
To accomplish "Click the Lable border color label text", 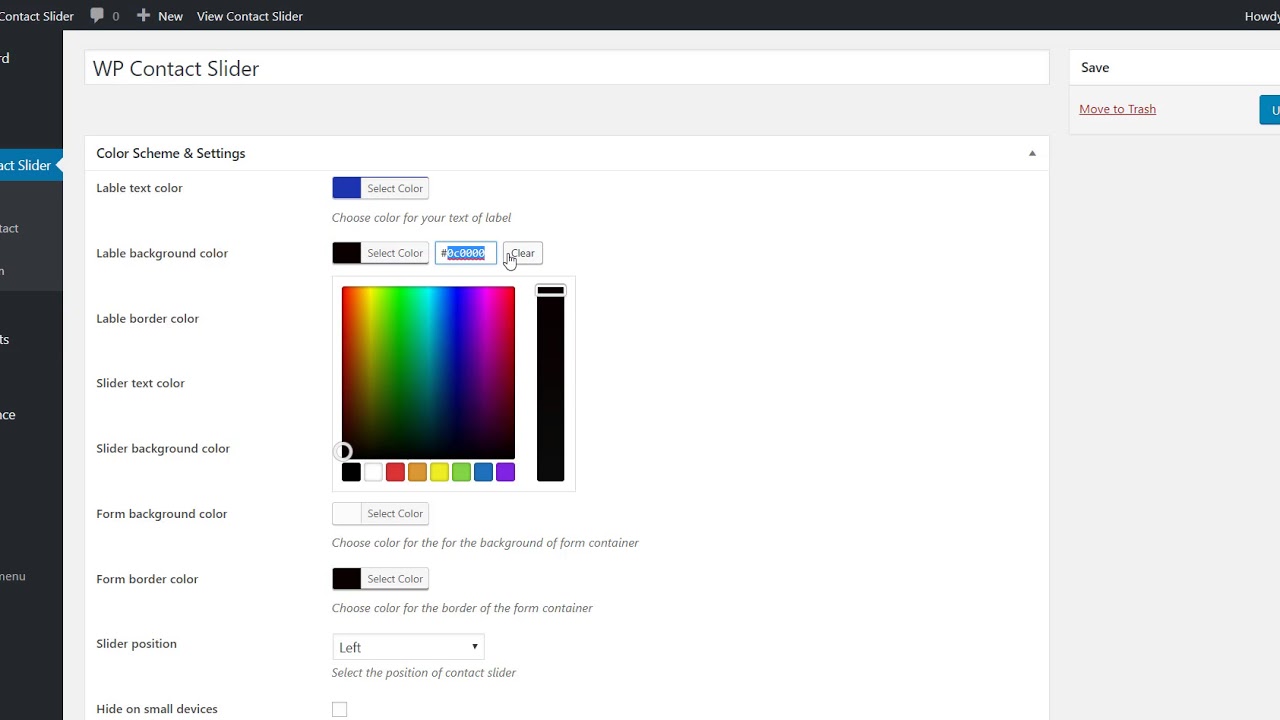I will tap(147, 318).
